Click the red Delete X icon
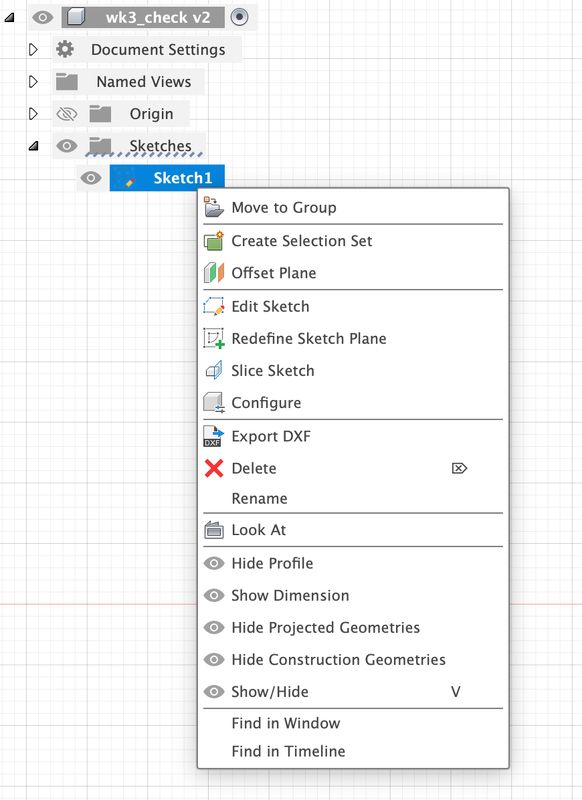The height and width of the screenshot is (800, 582). [x=214, y=468]
